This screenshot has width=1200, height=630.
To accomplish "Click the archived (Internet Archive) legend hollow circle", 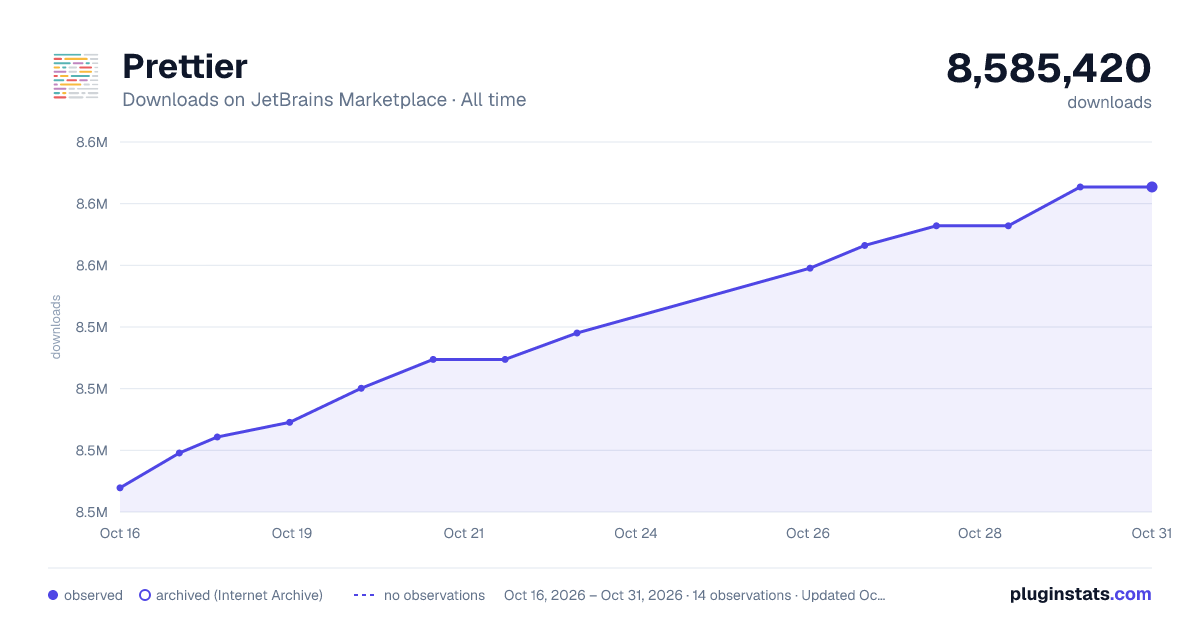I will point(144,595).
